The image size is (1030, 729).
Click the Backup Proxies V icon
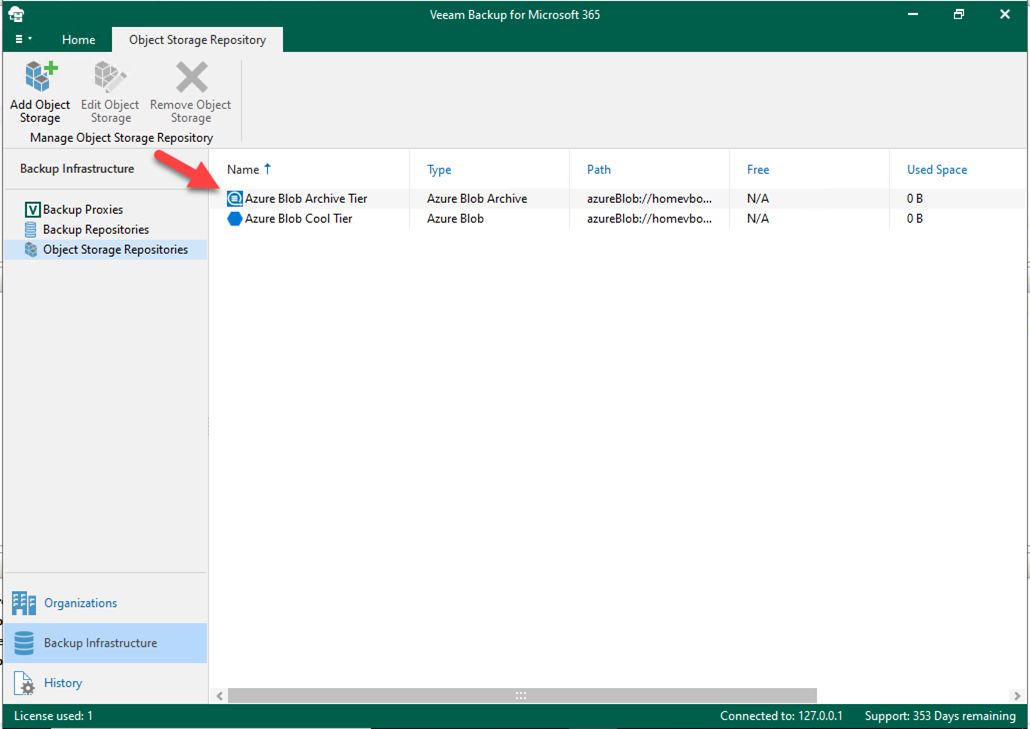(32, 210)
